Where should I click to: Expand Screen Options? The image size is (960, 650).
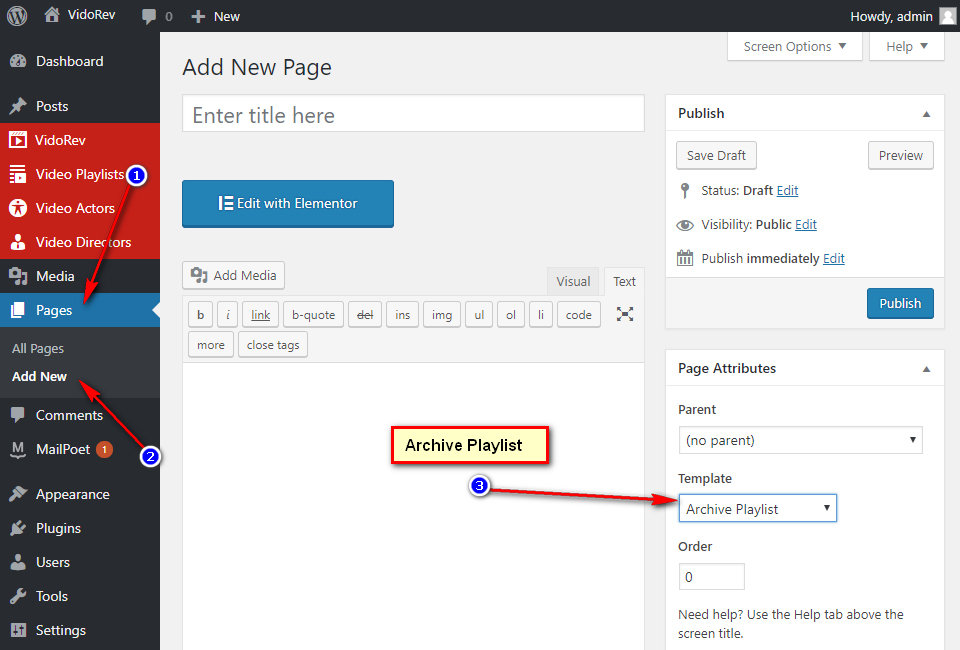794,46
